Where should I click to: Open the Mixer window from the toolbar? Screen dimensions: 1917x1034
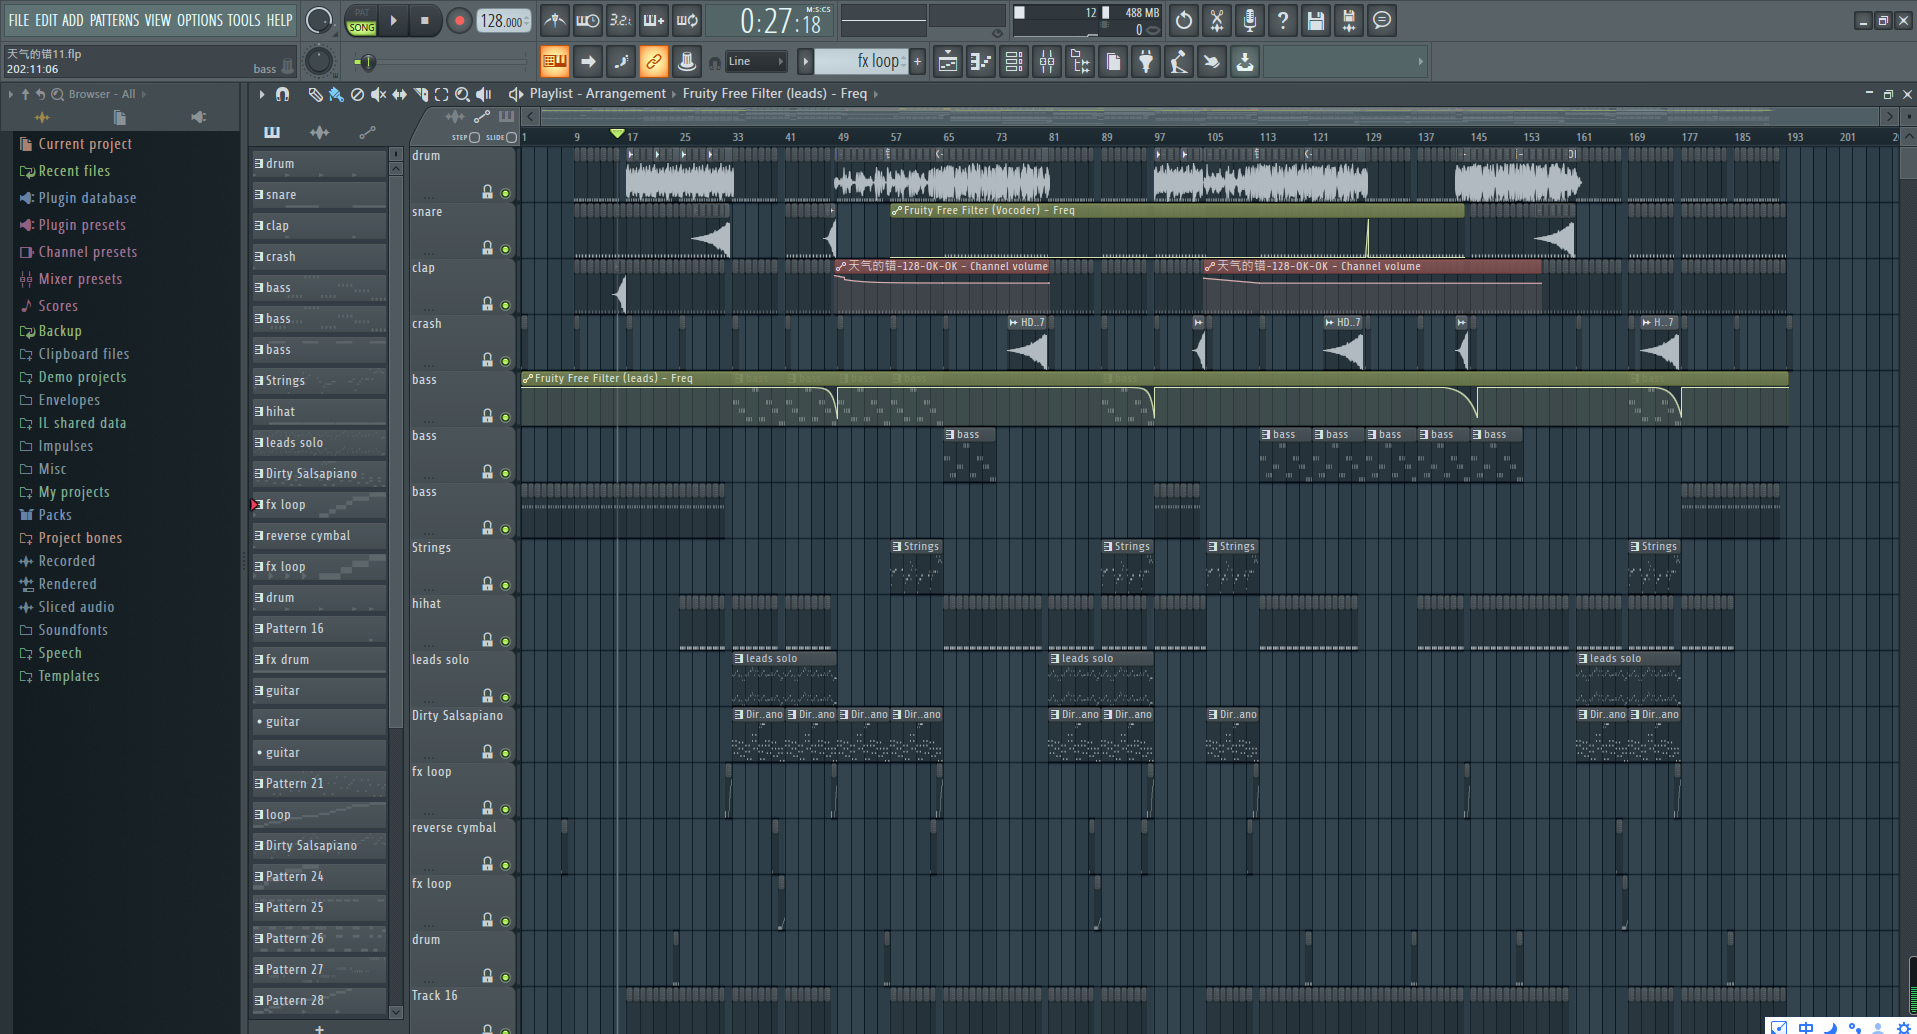pyautogui.click(x=1047, y=62)
